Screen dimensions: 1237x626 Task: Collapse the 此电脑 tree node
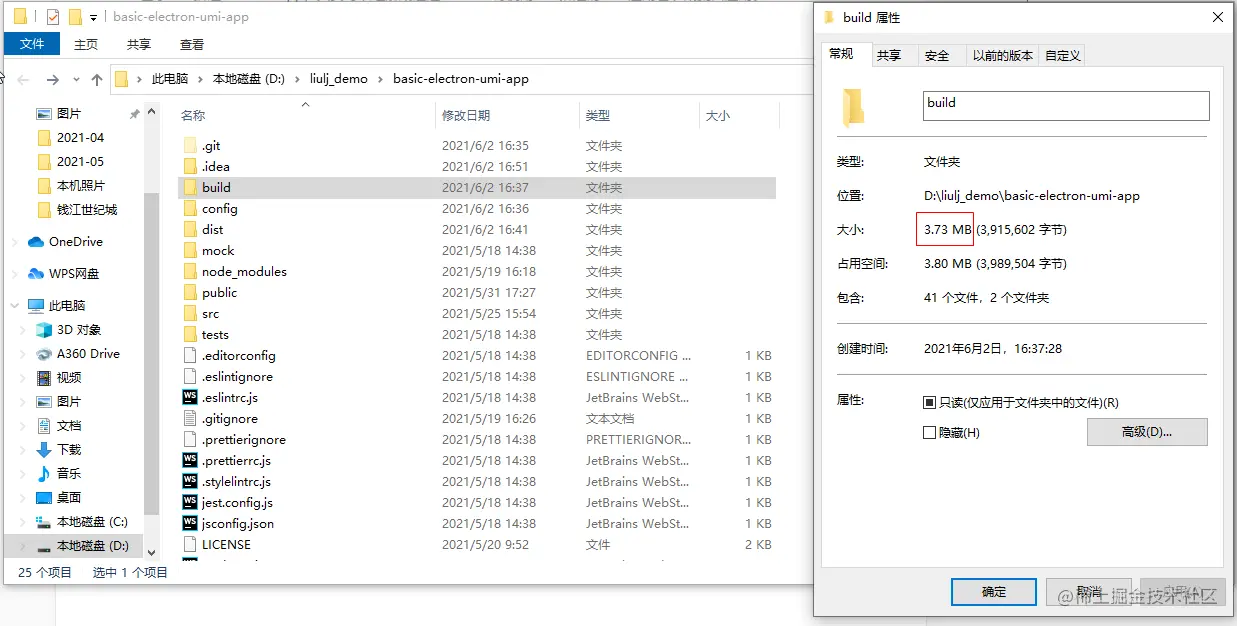pos(14,306)
